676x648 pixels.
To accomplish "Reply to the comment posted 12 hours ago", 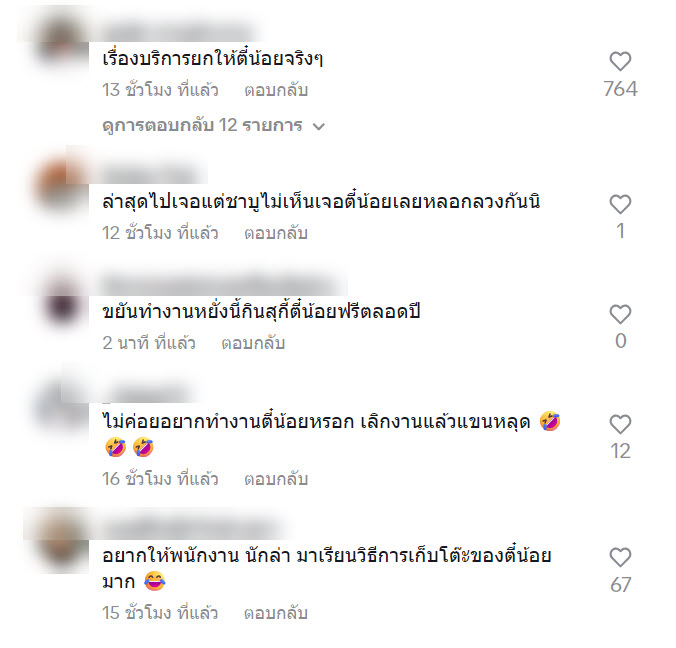I will [x=276, y=233].
